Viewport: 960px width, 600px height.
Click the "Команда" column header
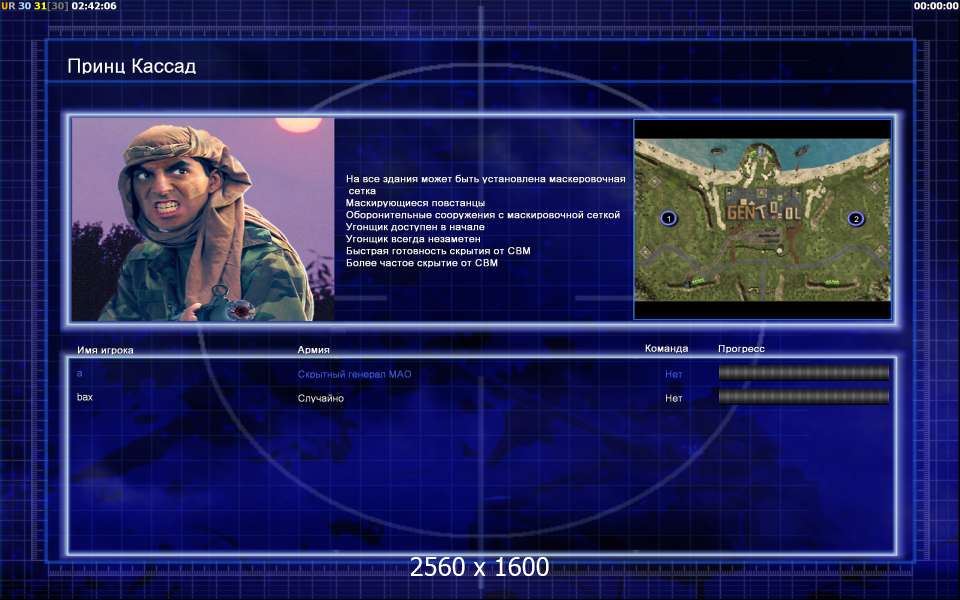[666, 348]
